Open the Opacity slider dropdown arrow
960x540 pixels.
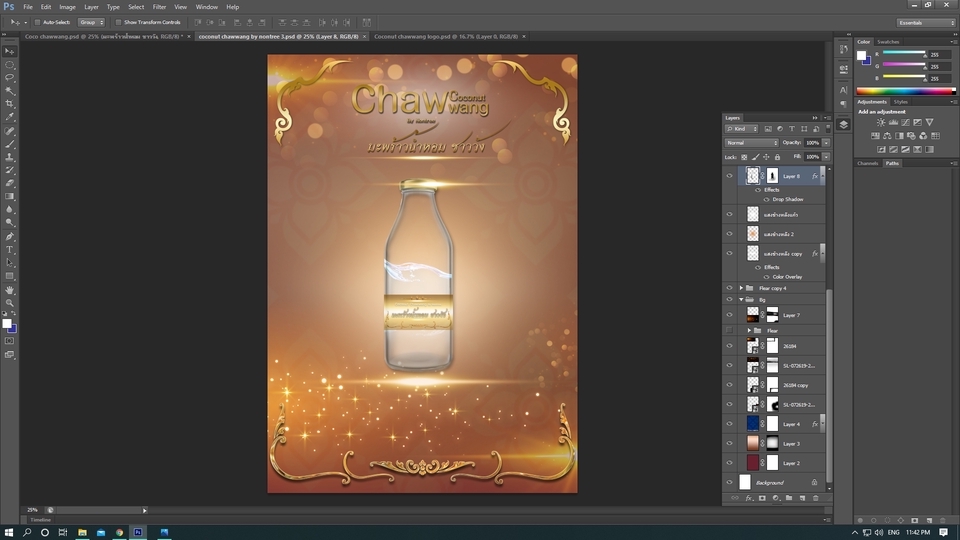point(826,143)
